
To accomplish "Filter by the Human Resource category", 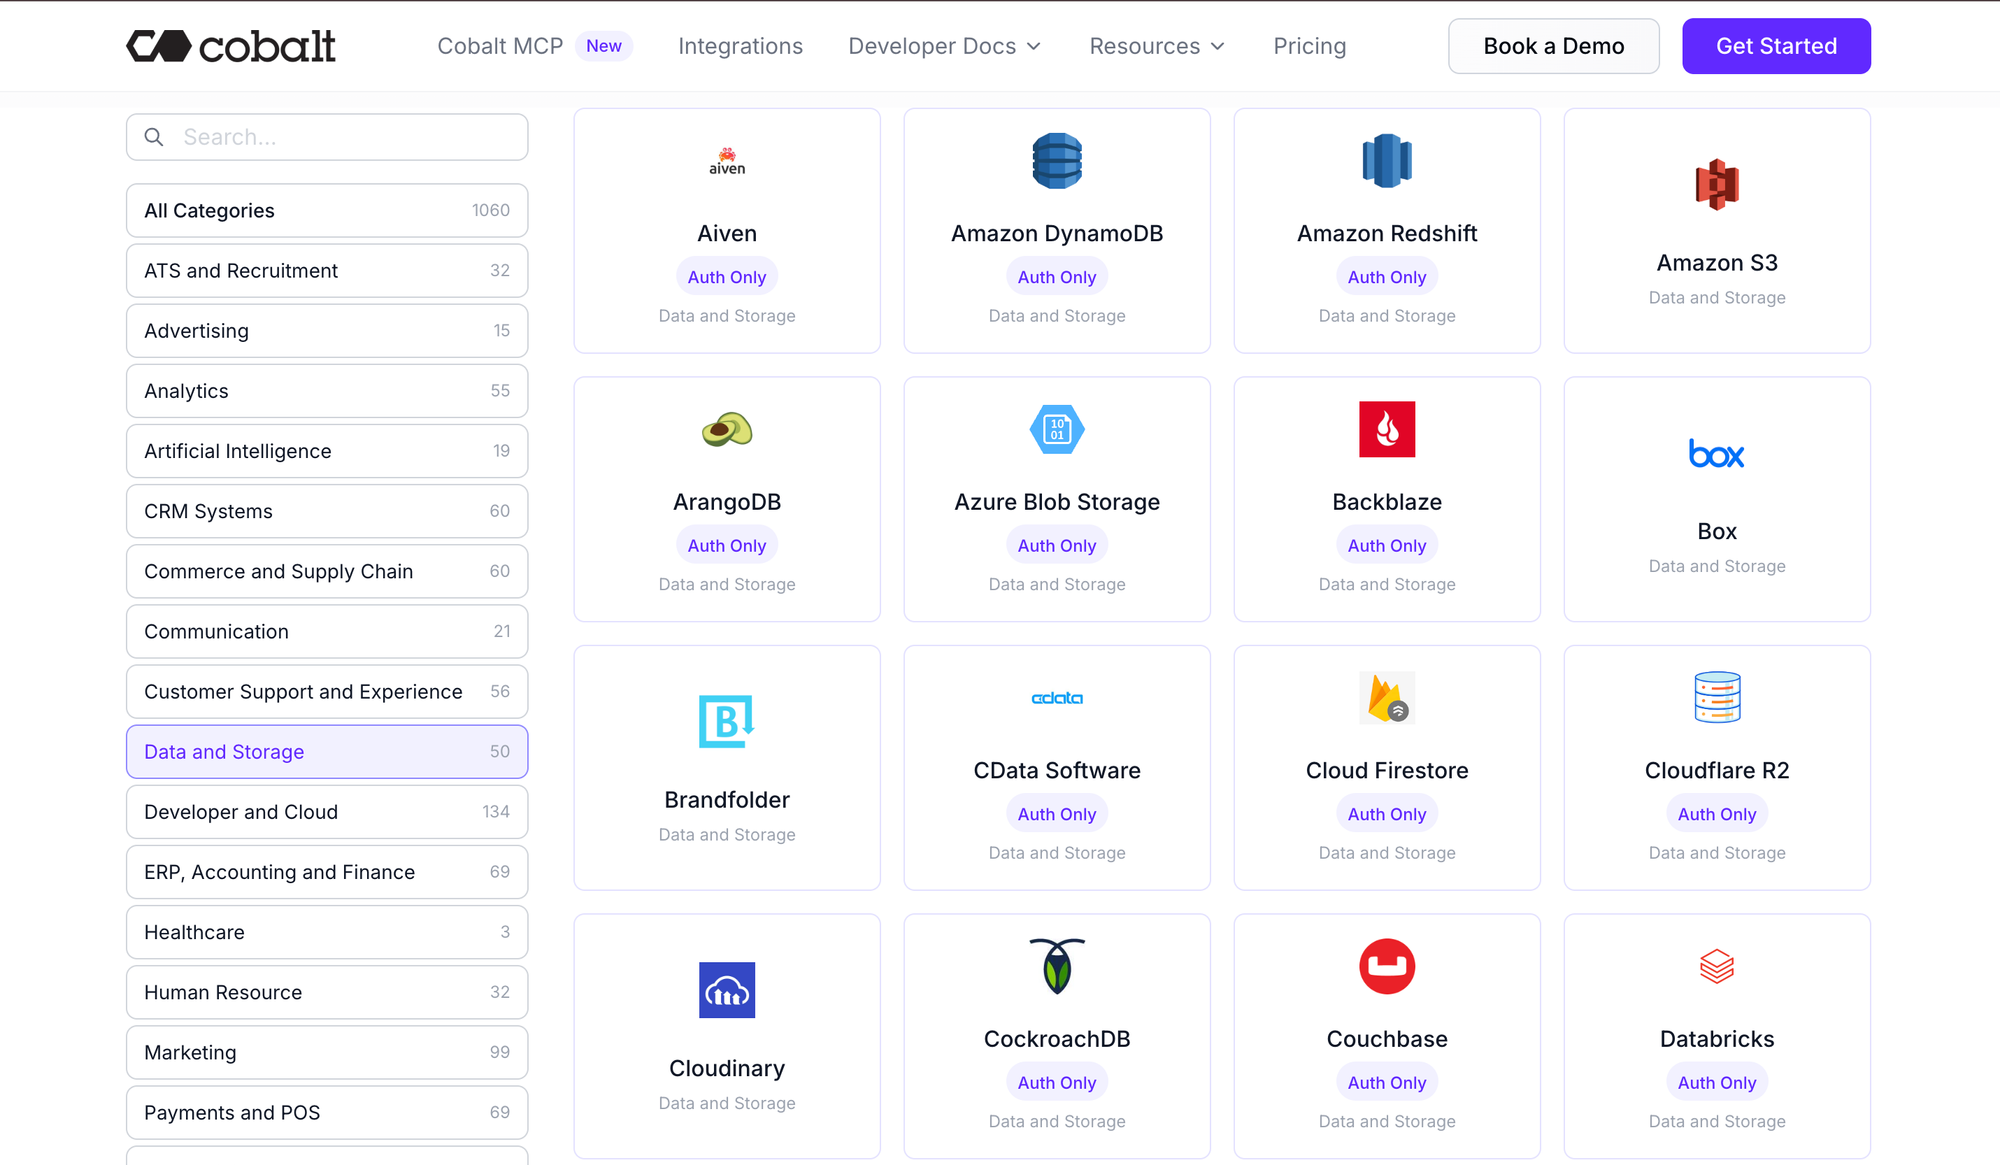I will [x=327, y=992].
